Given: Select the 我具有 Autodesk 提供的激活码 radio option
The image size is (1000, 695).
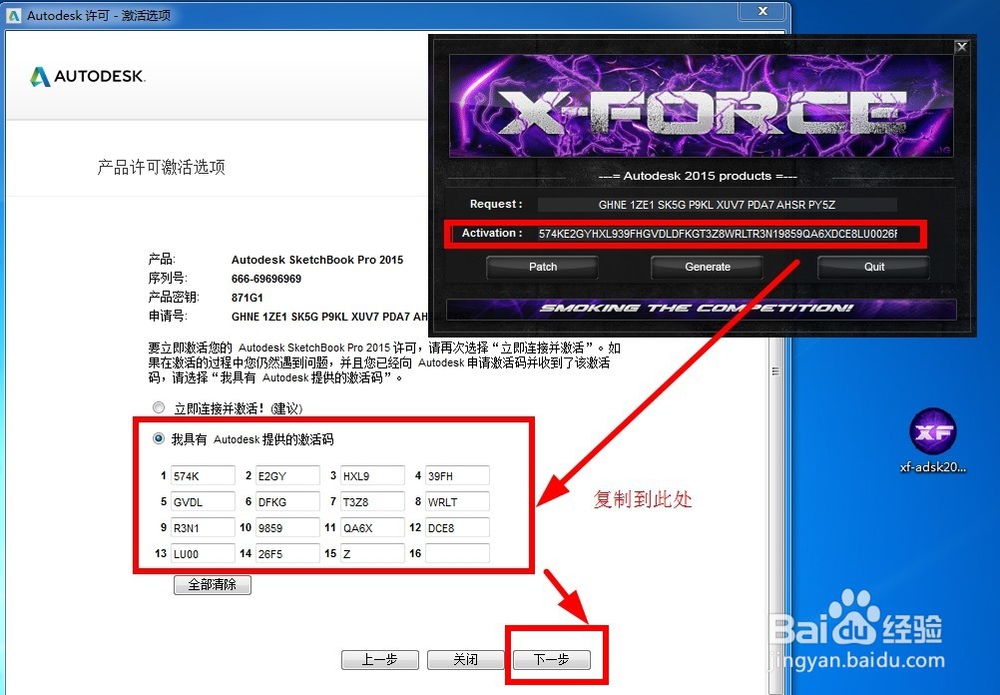Looking at the screenshot, I should click(158, 439).
